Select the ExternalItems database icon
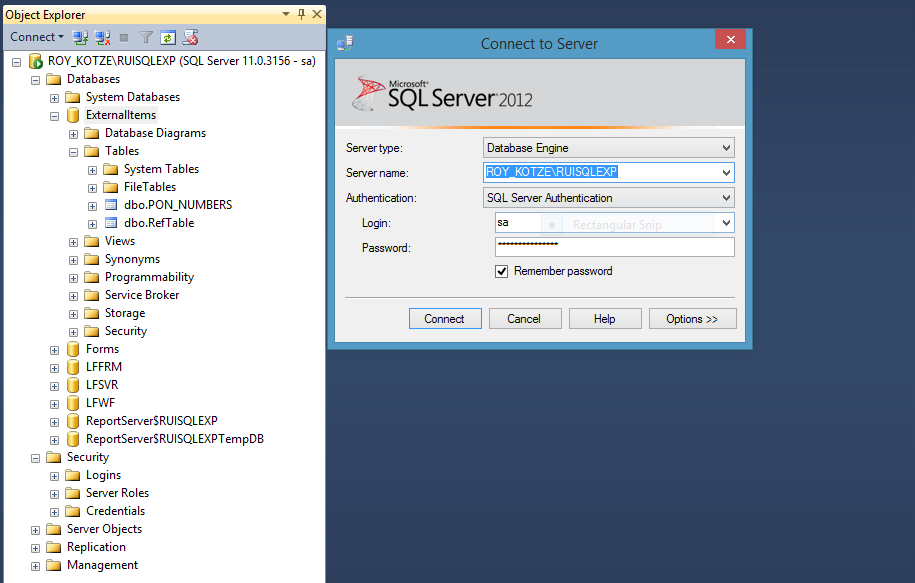This screenshot has width=915, height=583. click(73, 115)
